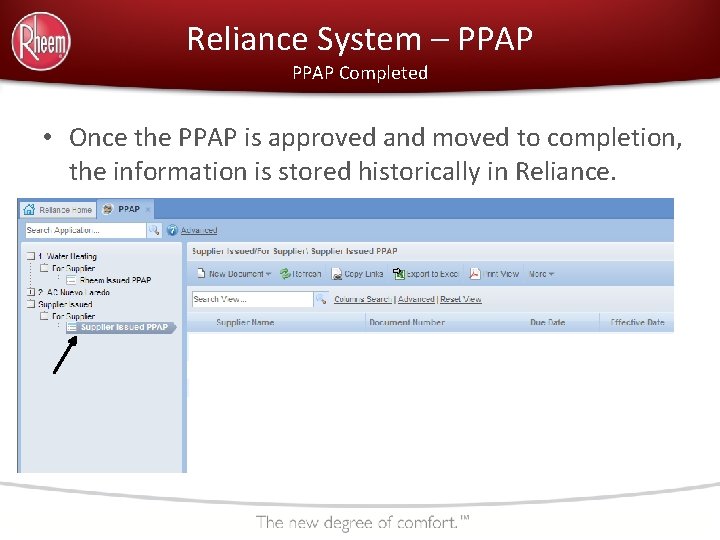Select the Supplier Issued tree item
Image resolution: width=720 pixels, height=540 pixels.
(65, 304)
